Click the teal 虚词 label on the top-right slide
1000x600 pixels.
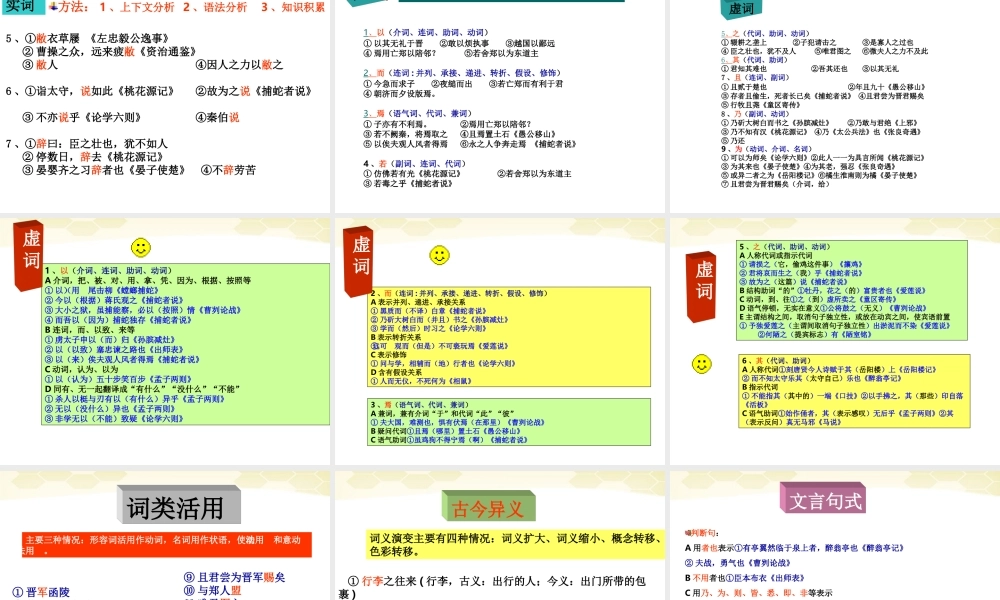[x=740, y=8]
